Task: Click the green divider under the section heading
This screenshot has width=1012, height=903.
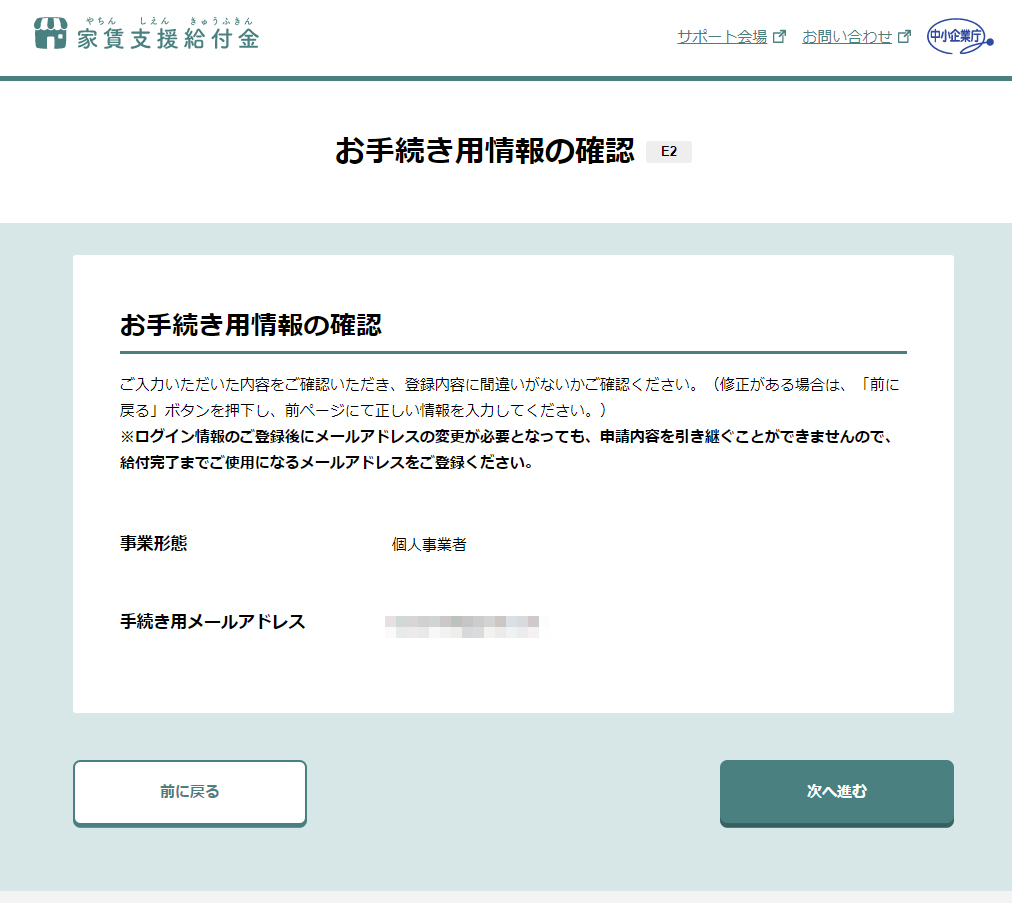Action: pos(512,352)
